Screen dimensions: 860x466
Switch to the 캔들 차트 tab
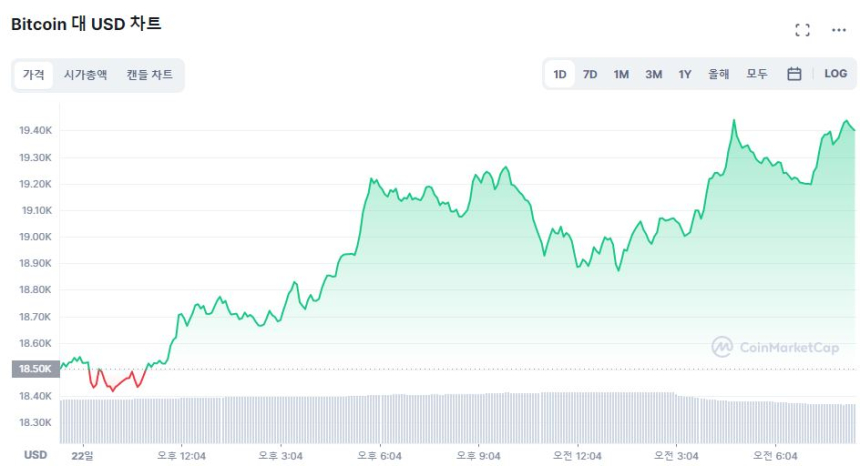click(149, 75)
